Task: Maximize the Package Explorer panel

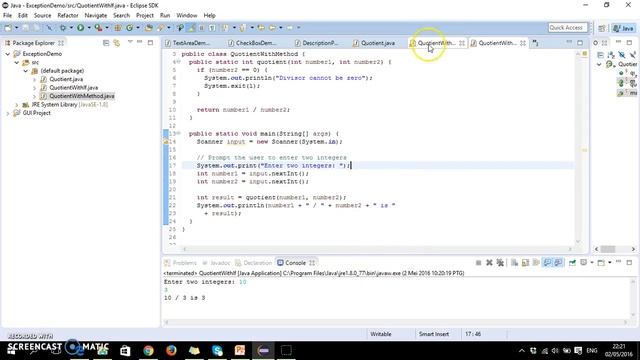Action: coord(150,42)
